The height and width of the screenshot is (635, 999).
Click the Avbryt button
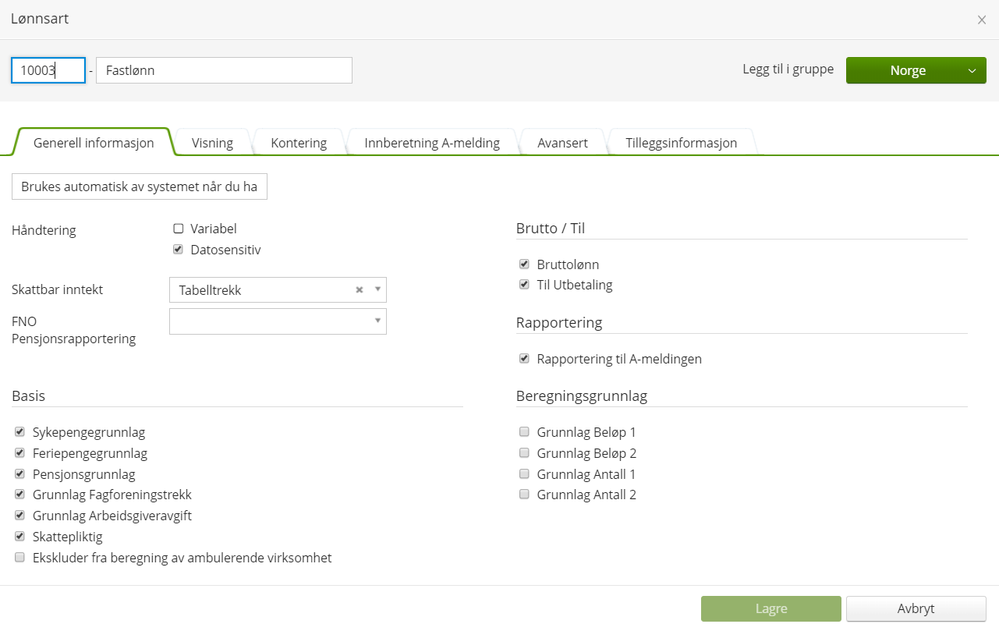pos(915,609)
